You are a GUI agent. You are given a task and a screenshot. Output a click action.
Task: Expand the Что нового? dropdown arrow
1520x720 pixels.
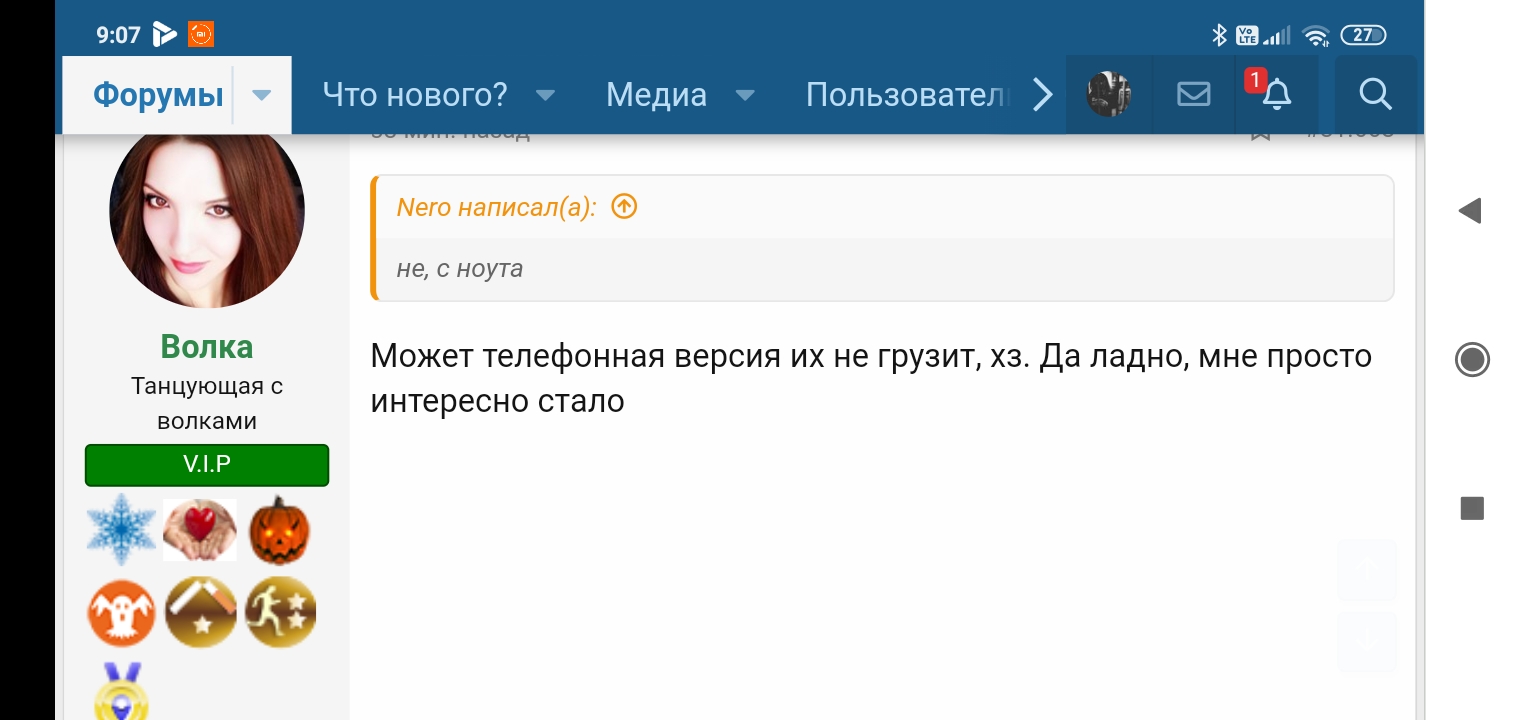tap(545, 95)
